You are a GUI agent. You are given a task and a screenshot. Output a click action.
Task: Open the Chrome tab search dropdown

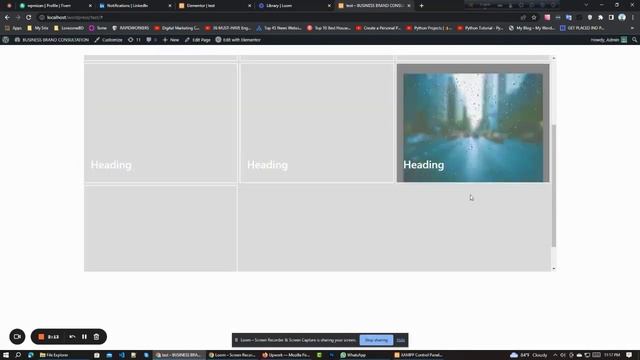point(586,5)
